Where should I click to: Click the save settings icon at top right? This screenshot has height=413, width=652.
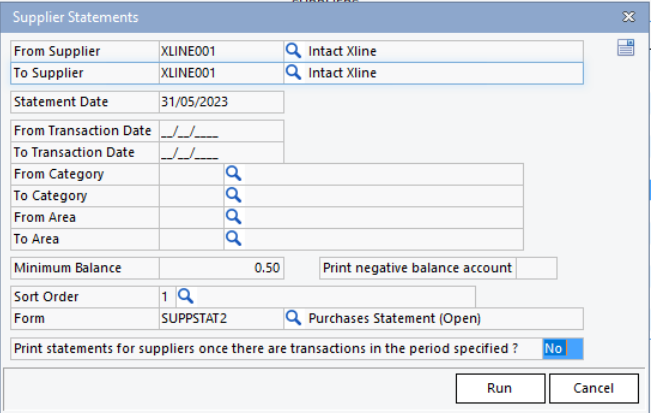tap(625, 47)
